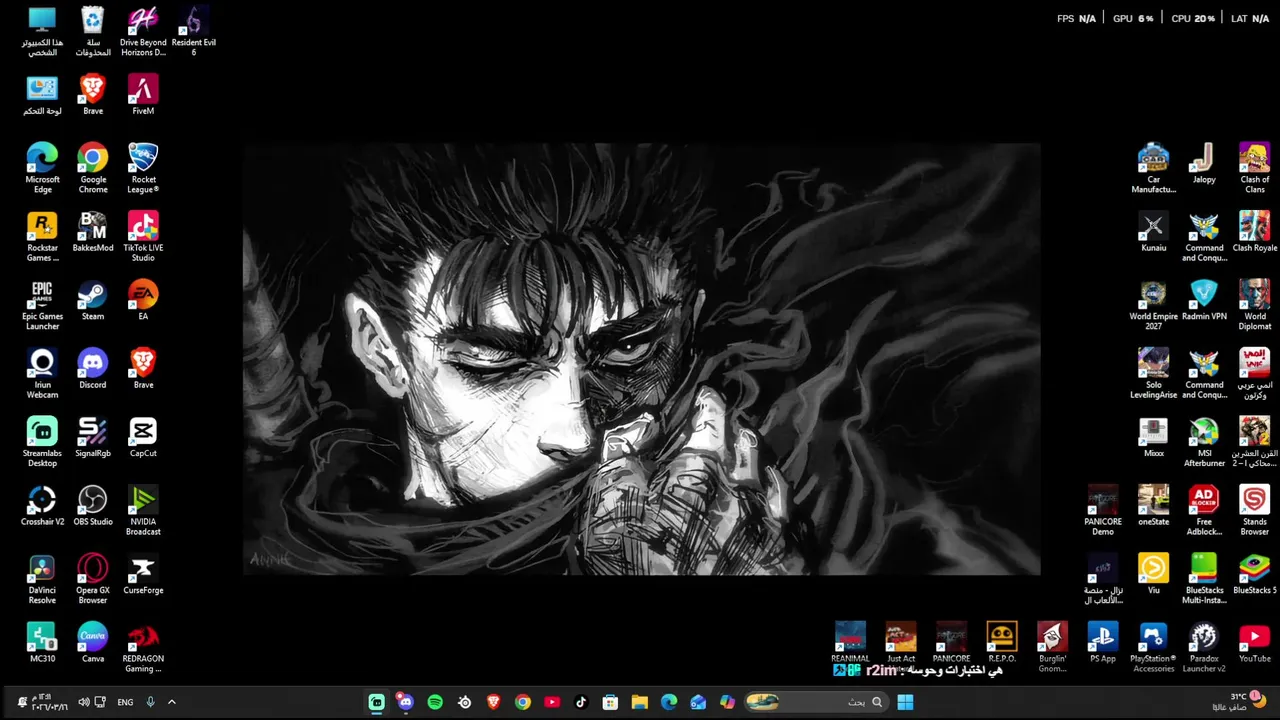Open Free Adblocker desktop icon
Image resolution: width=1280 pixels, height=720 pixels.
tap(1204, 510)
